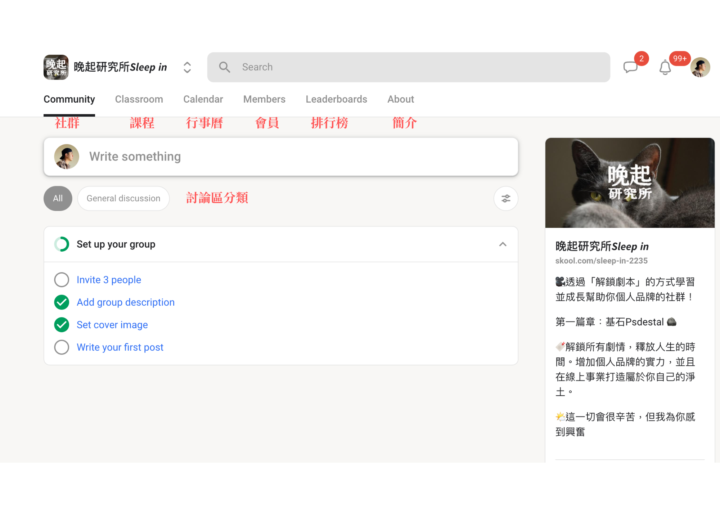
Task: Open the Add group description link
Action: 125,302
